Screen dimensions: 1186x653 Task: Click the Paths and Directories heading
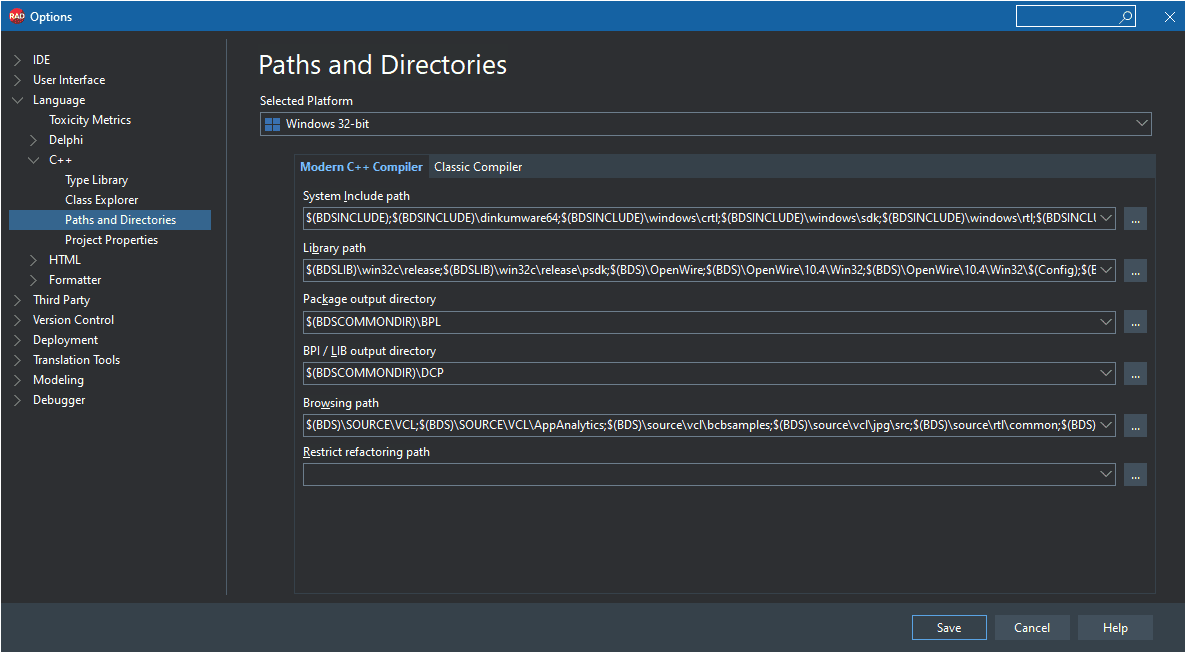coord(383,65)
